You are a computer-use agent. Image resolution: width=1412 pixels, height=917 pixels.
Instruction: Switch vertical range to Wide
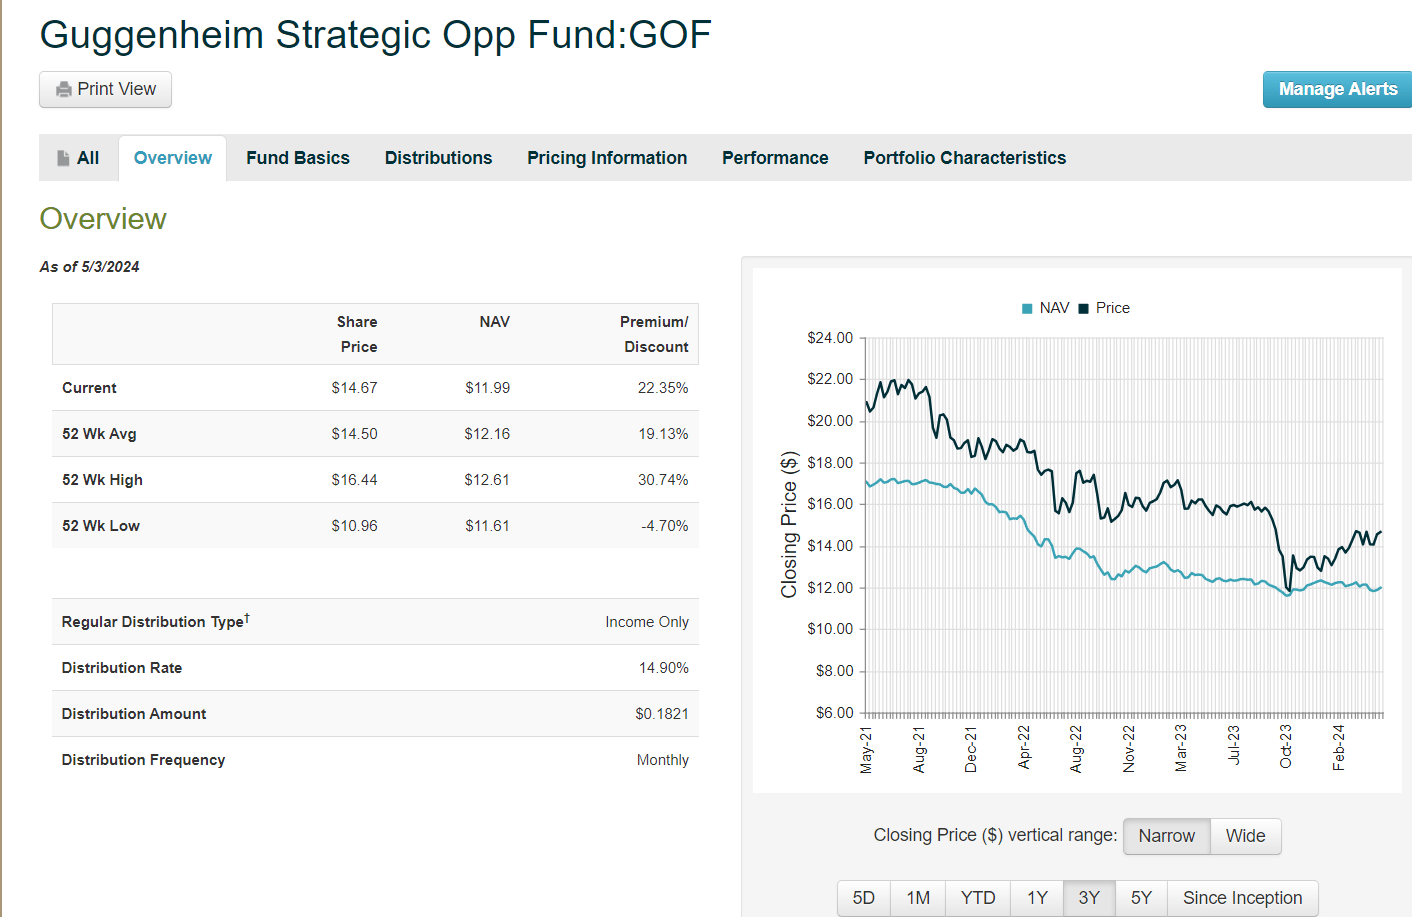(1245, 836)
